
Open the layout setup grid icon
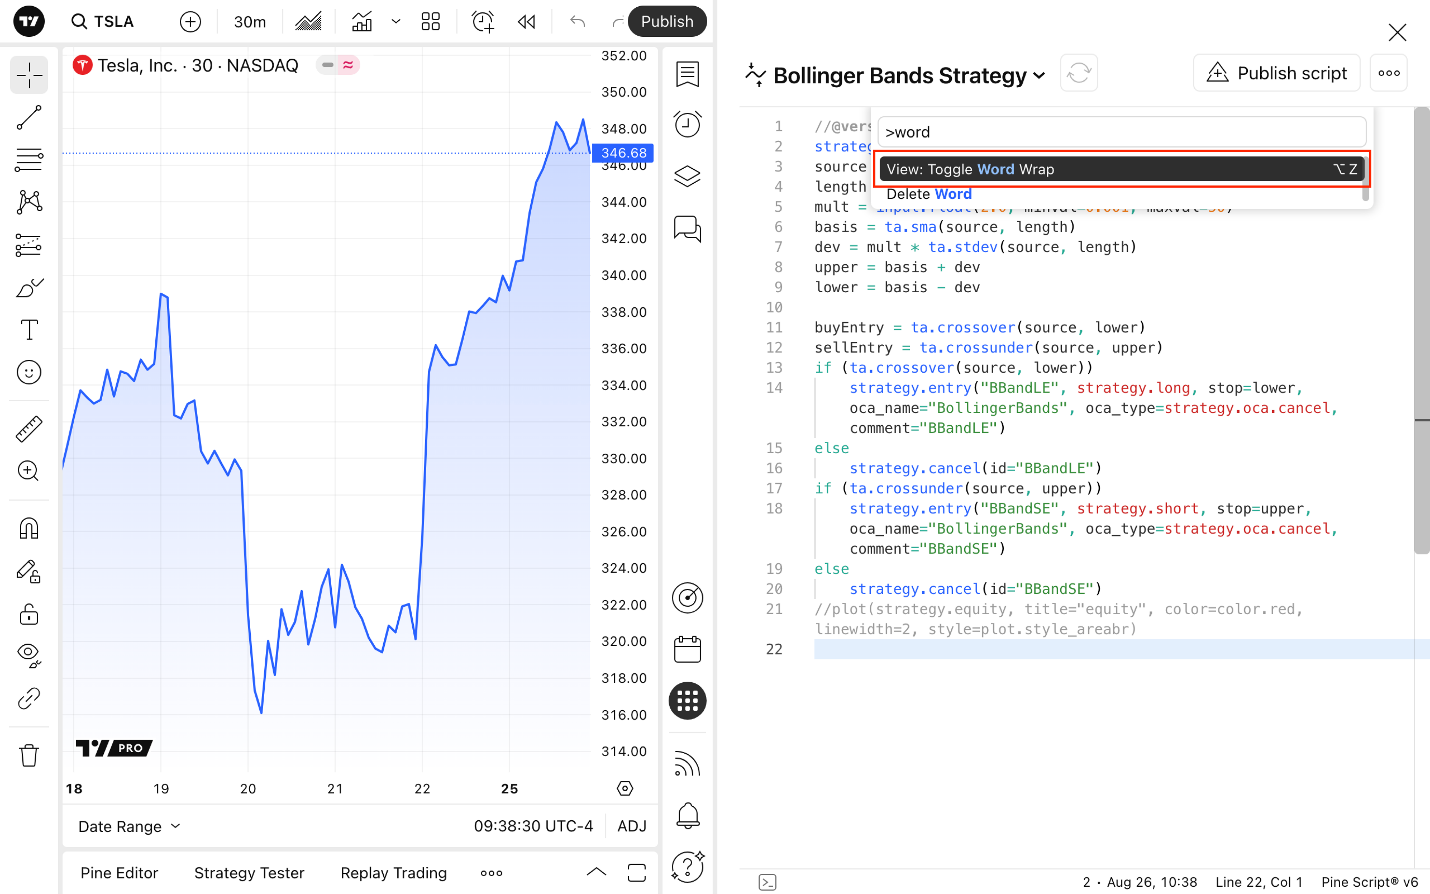431,21
